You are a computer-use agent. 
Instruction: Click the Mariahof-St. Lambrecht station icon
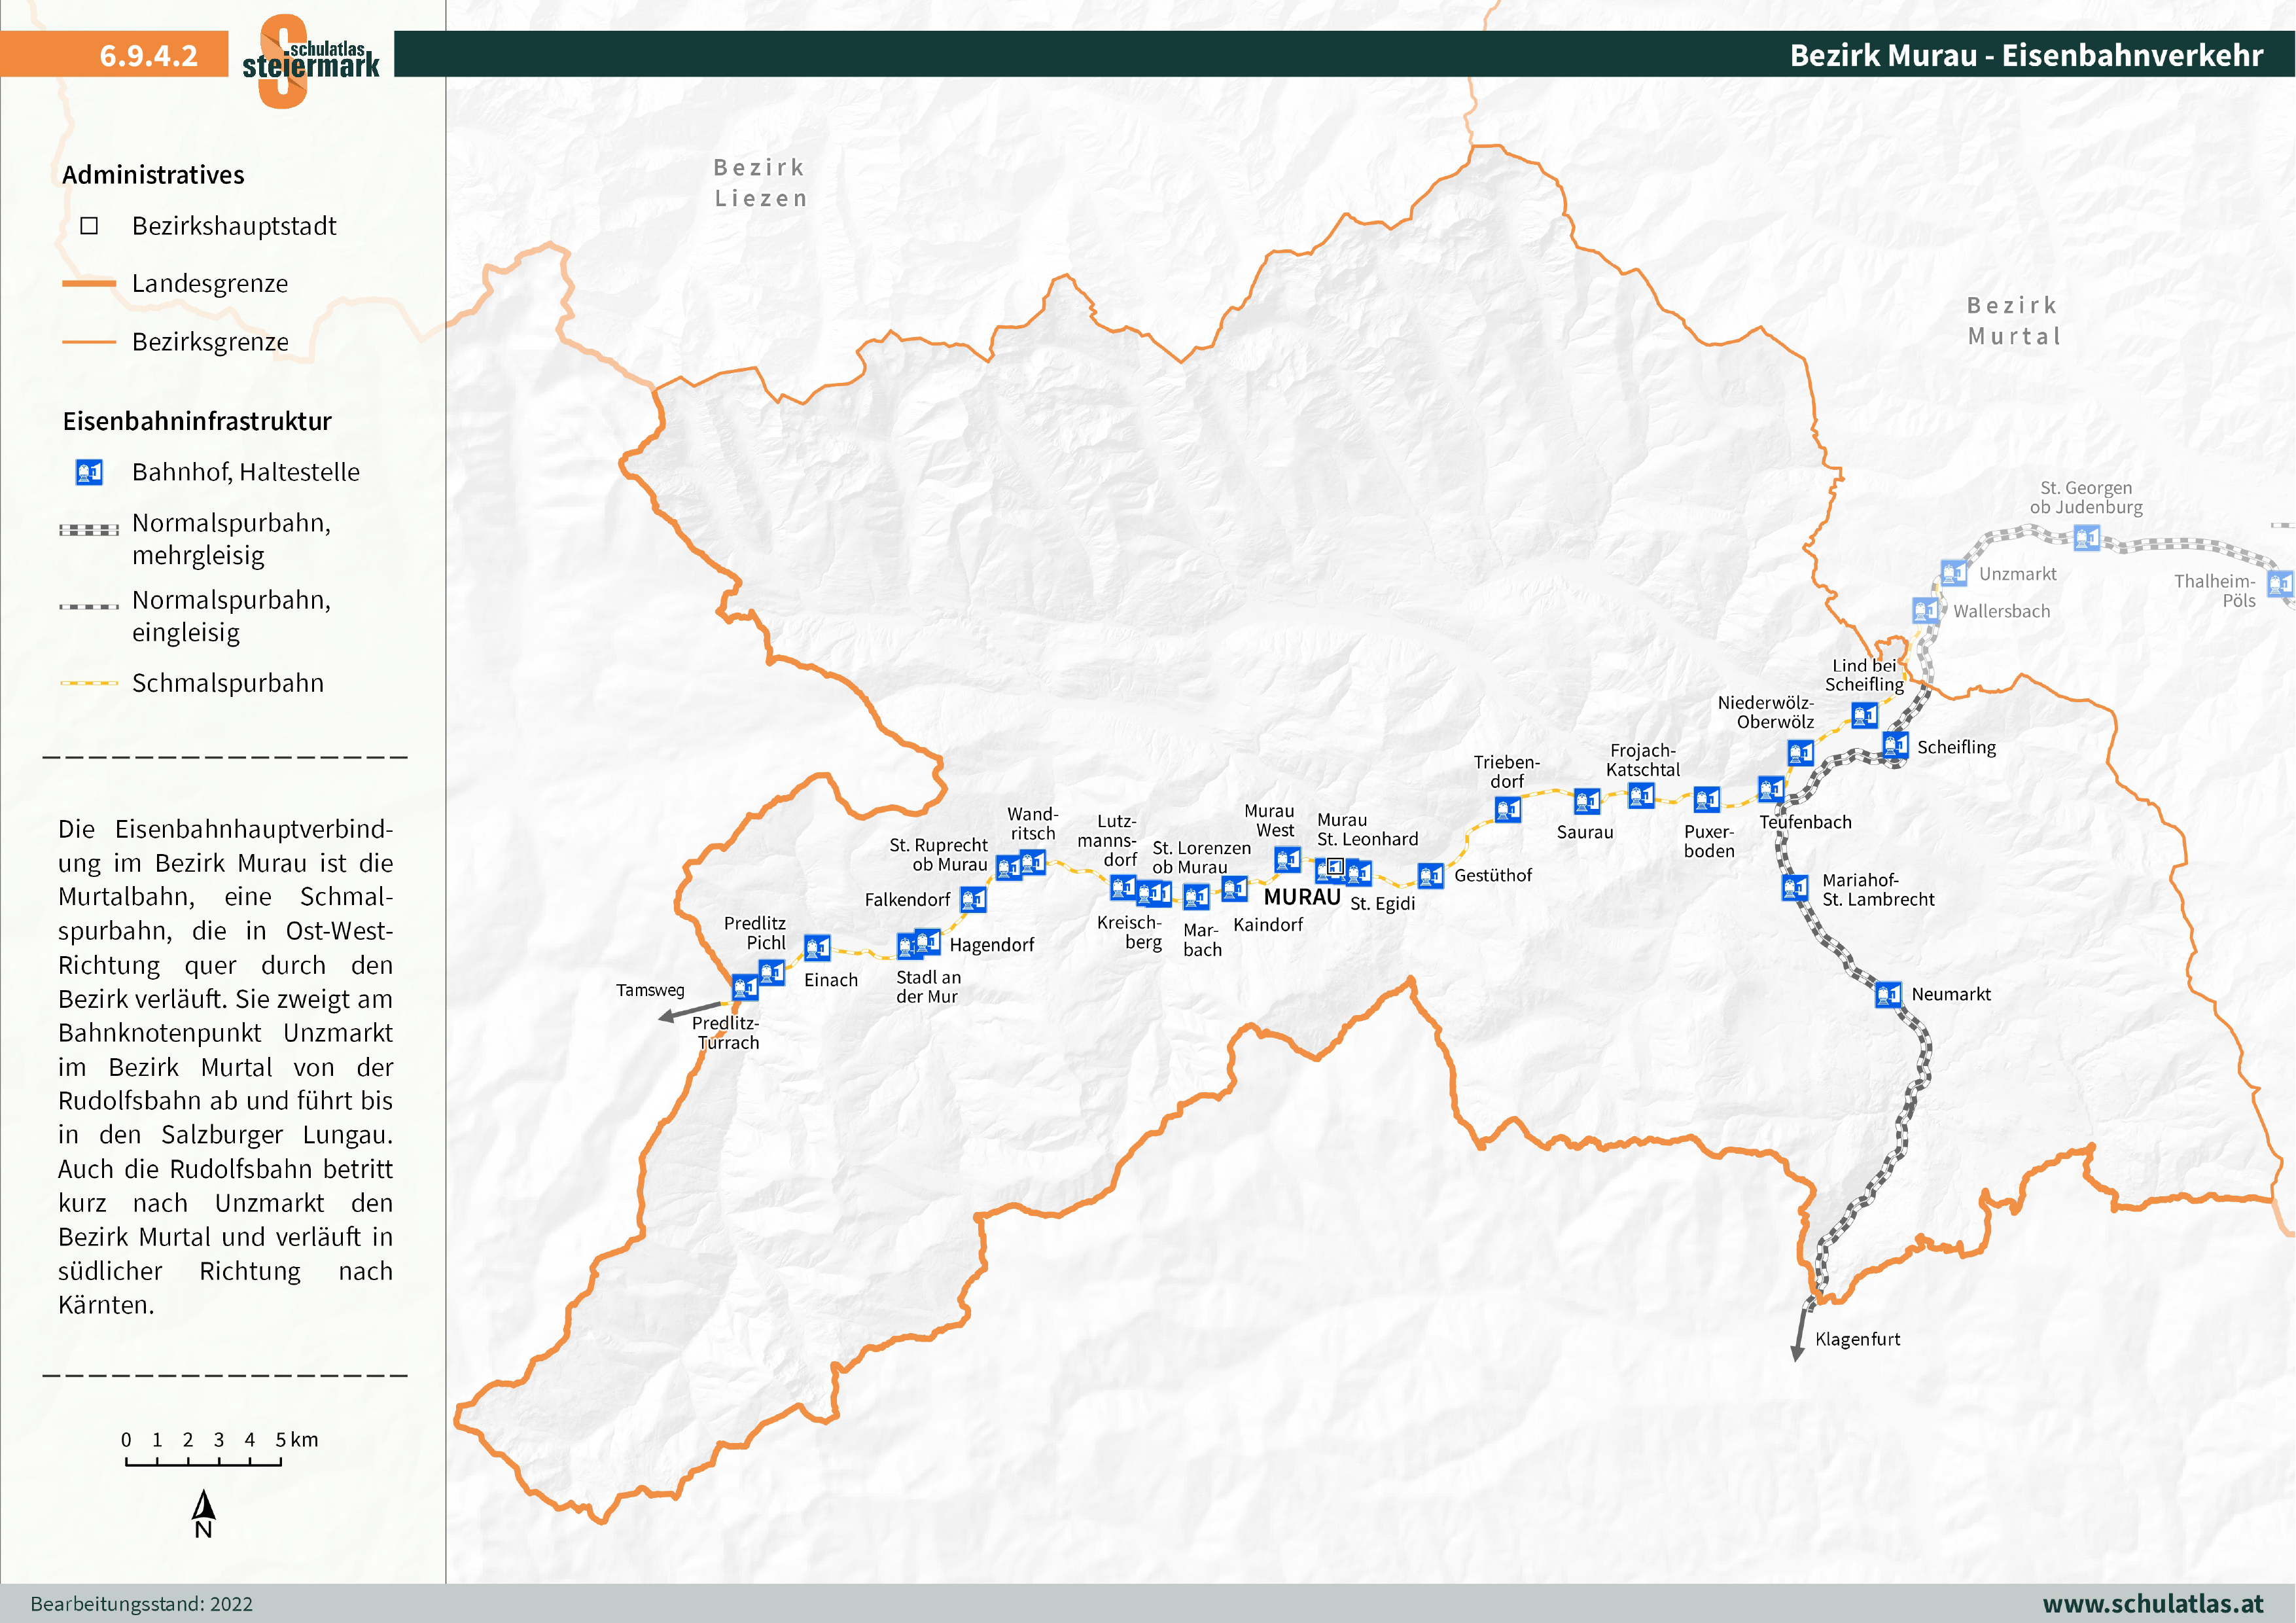tap(1795, 887)
